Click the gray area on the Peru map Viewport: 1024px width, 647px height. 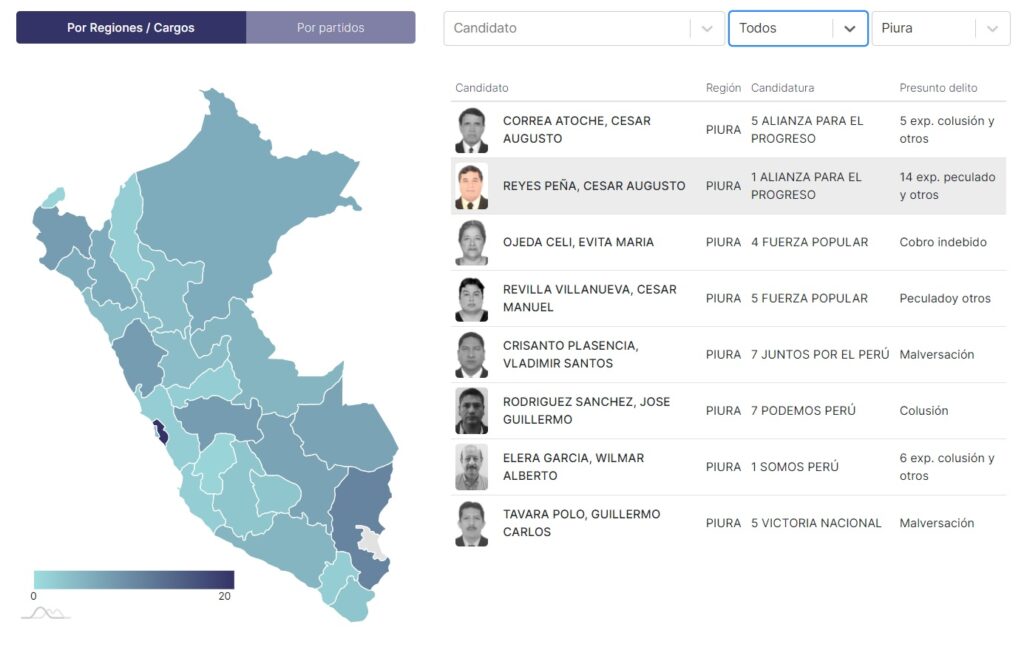click(x=373, y=543)
